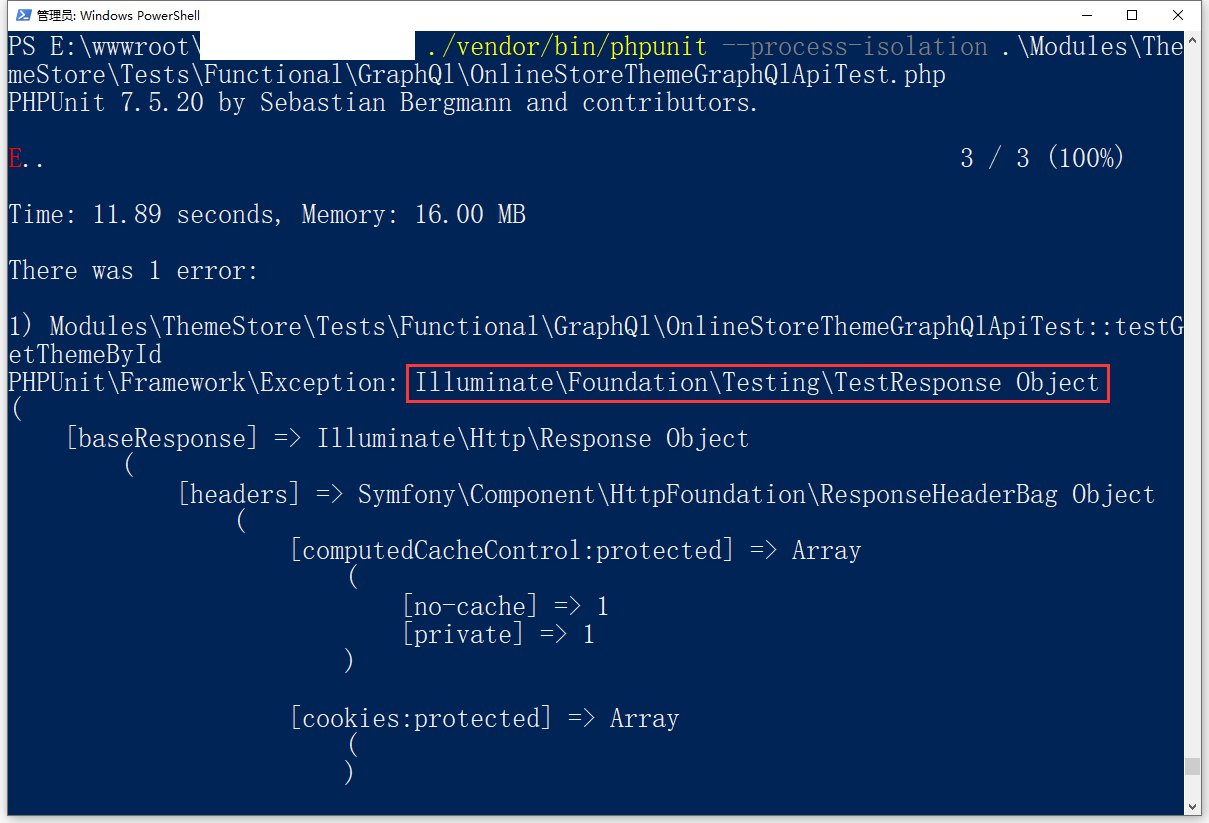Click the scrollbar down arrow

click(1192, 806)
